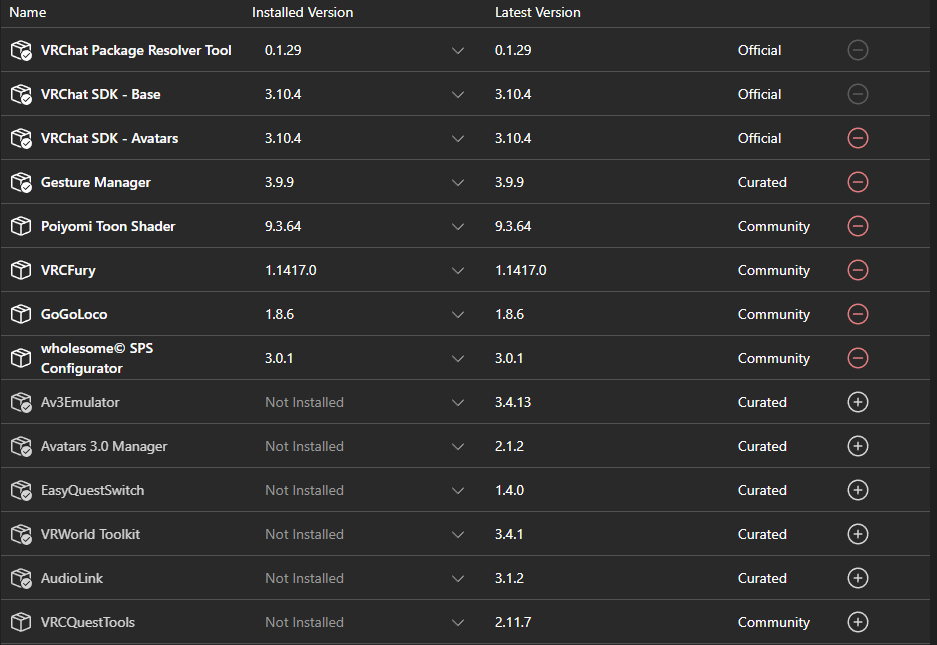The image size is (937, 645).
Task: Add the AudioLink package
Action: point(858,578)
